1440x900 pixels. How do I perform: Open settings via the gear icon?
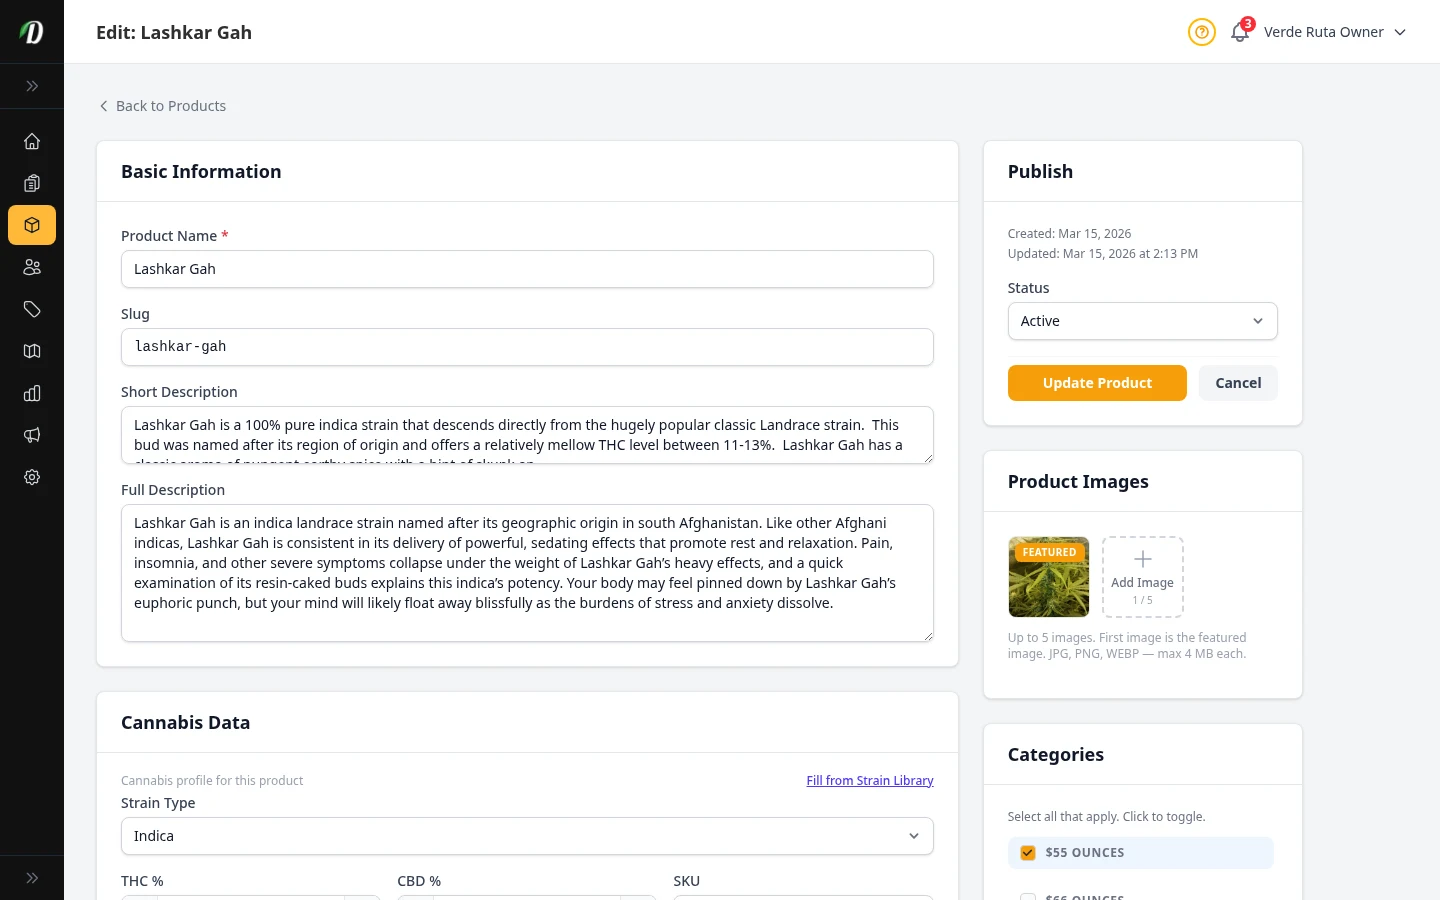point(32,477)
